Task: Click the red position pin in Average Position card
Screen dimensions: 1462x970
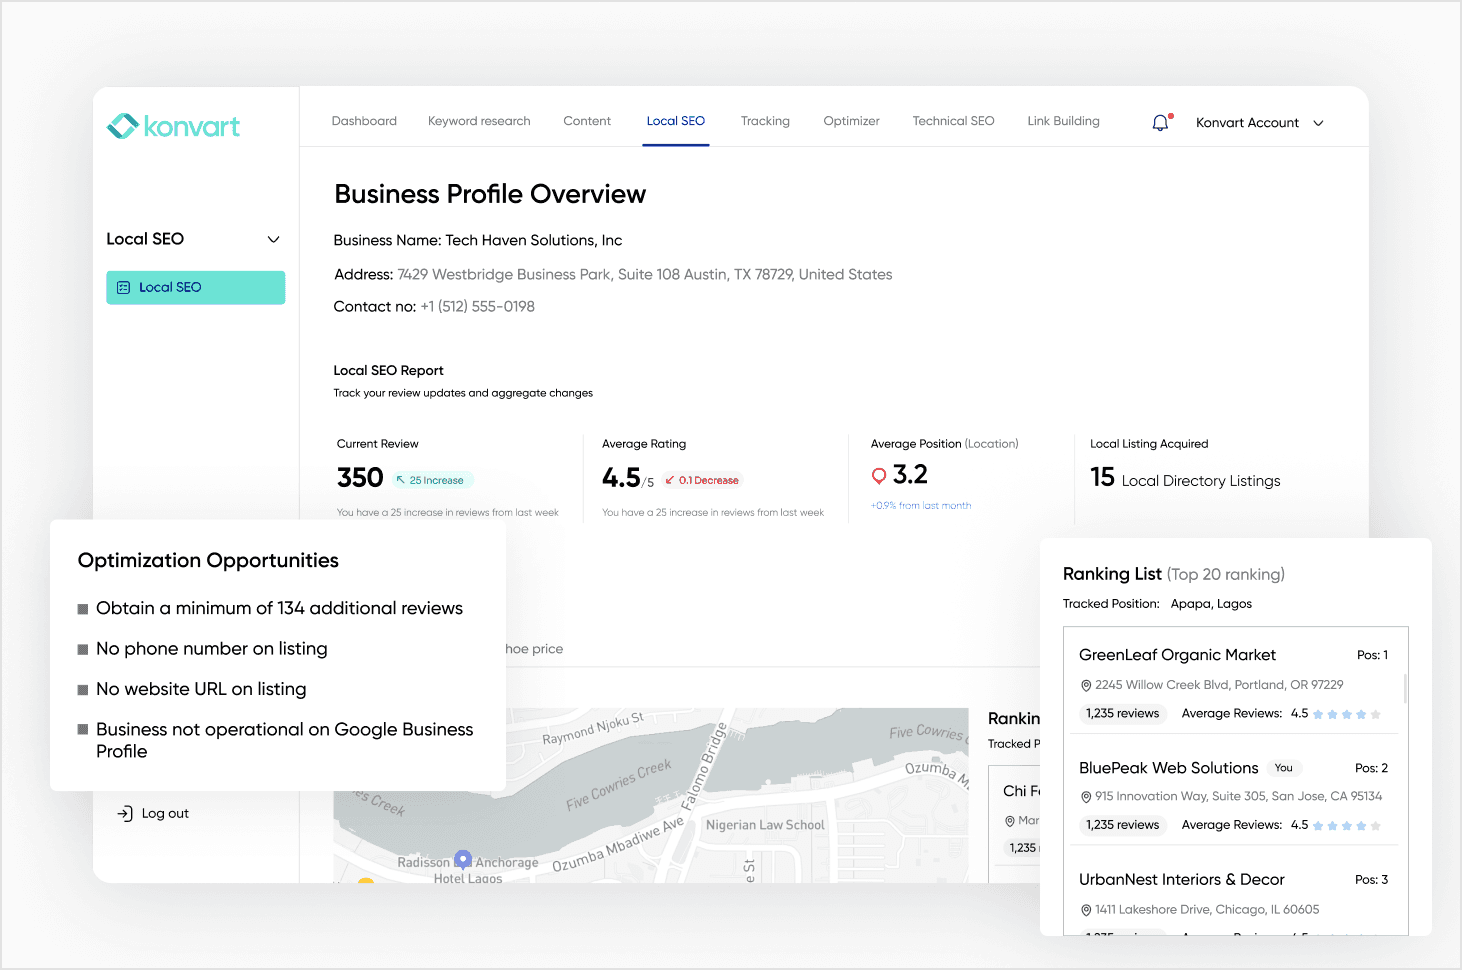Action: point(879,475)
